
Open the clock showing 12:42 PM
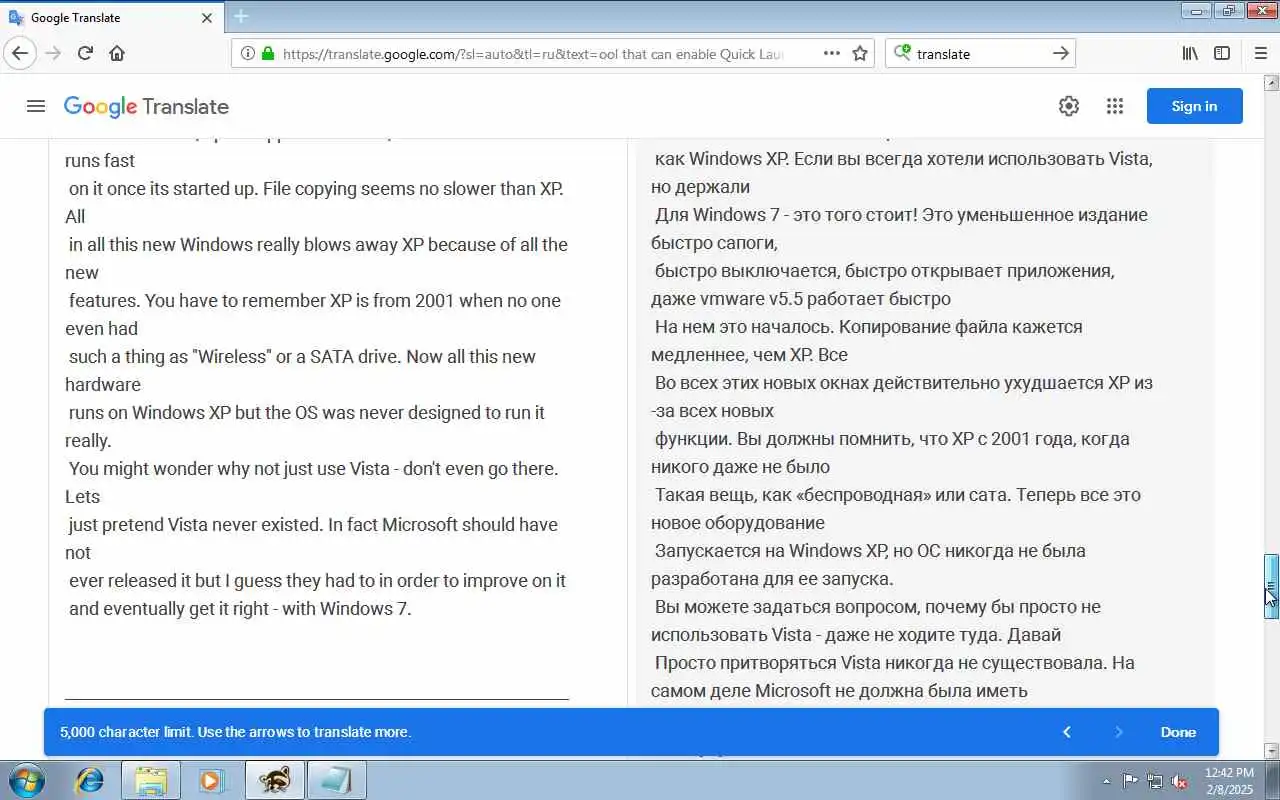[x=1229, y=781]
